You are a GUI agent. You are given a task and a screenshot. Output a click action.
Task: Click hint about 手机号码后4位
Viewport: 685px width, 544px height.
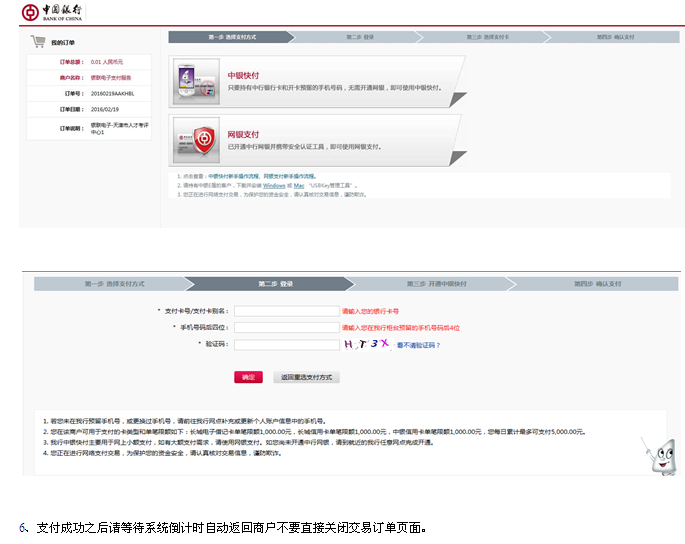[401, 328]
